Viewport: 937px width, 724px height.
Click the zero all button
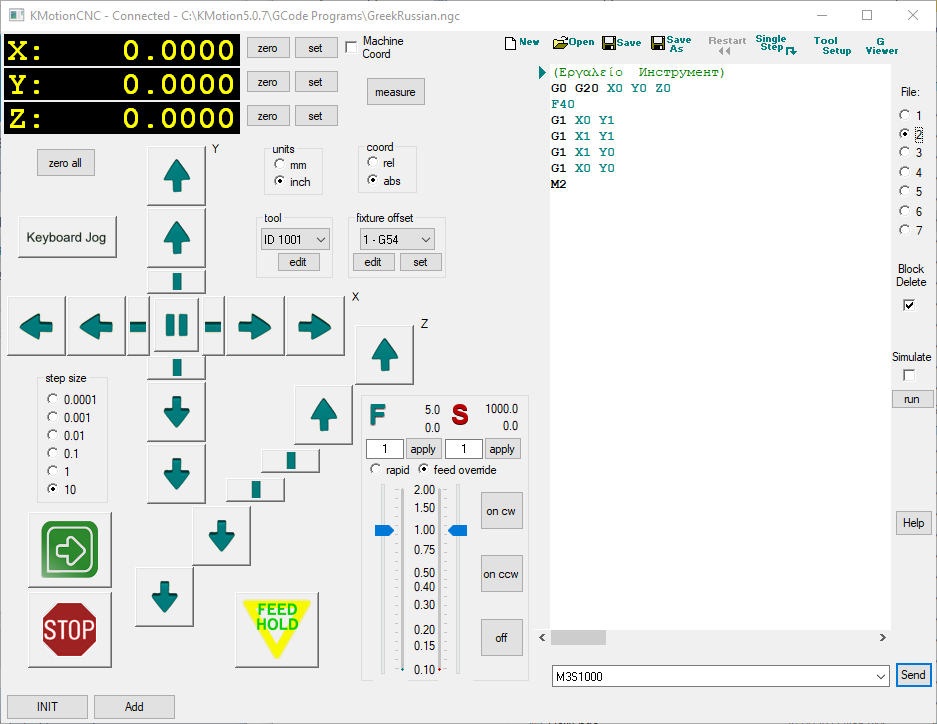click(x=65, y=163)
